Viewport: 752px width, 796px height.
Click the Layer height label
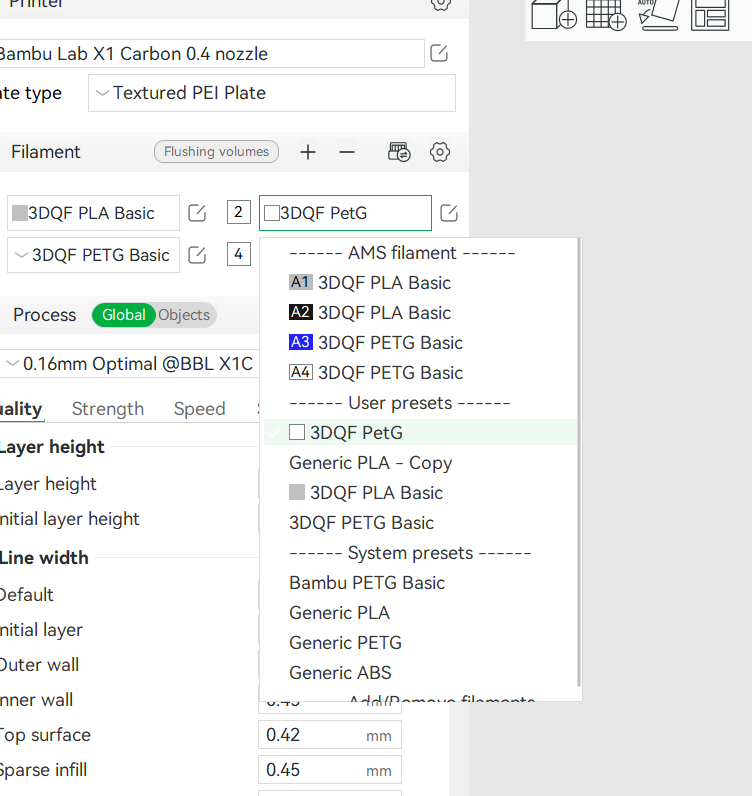pos(48,484)
